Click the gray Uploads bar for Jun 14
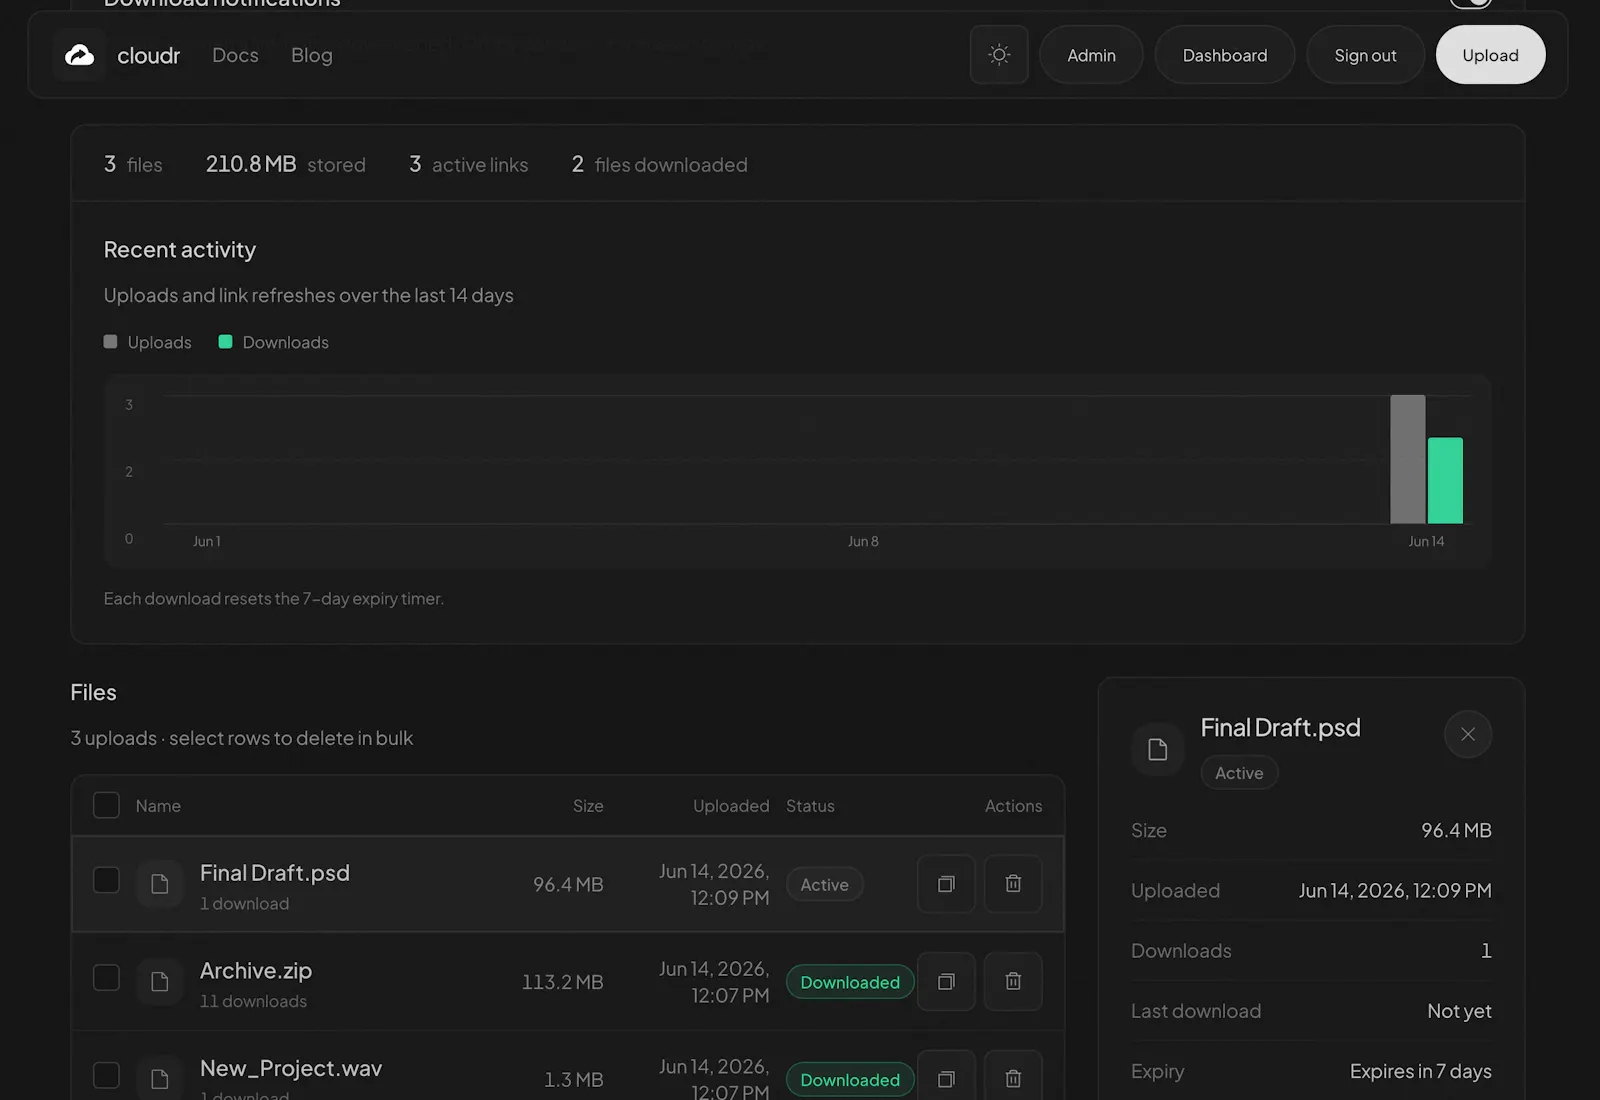This screenshot has width=1600, height=1100. click(1407, 459)
